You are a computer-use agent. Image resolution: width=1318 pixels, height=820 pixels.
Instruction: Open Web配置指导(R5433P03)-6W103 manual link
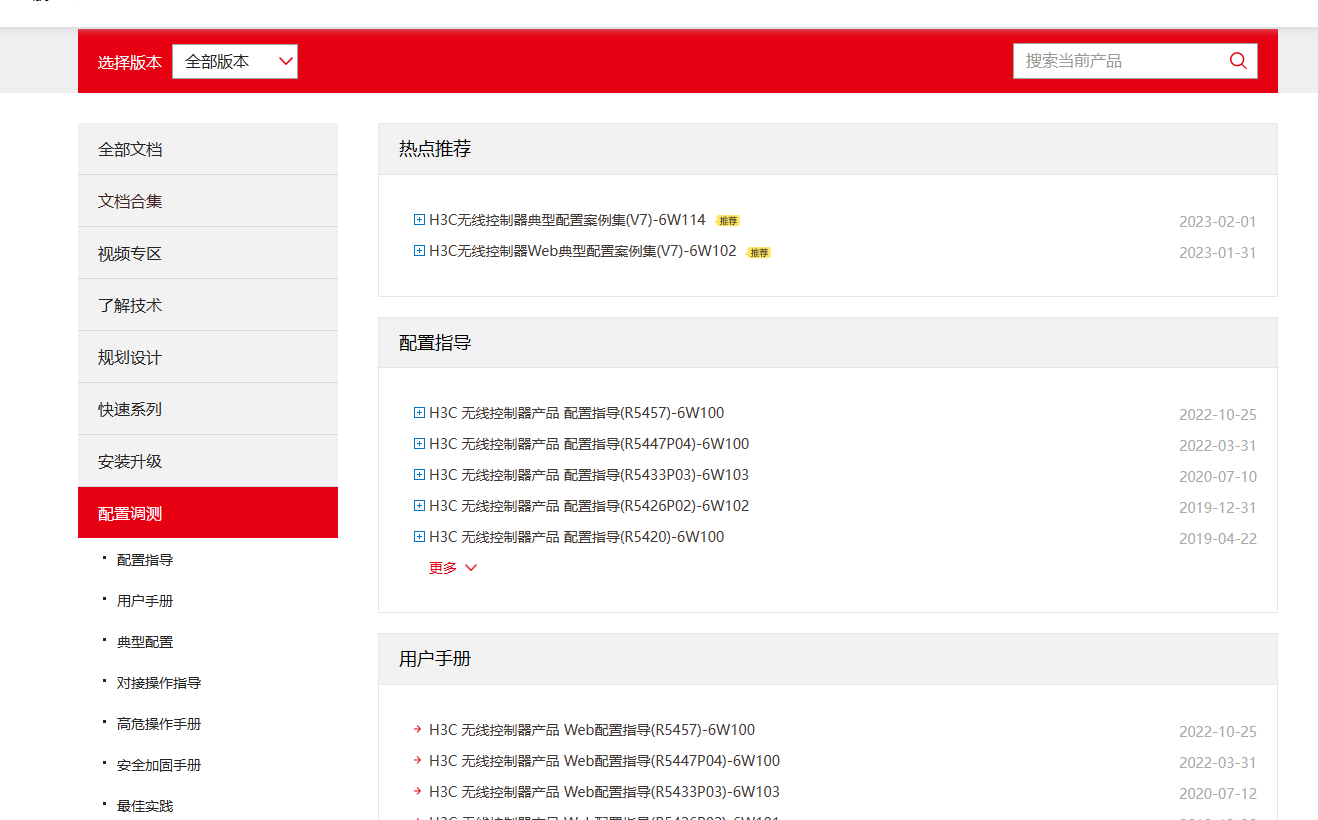coord(605,792)
